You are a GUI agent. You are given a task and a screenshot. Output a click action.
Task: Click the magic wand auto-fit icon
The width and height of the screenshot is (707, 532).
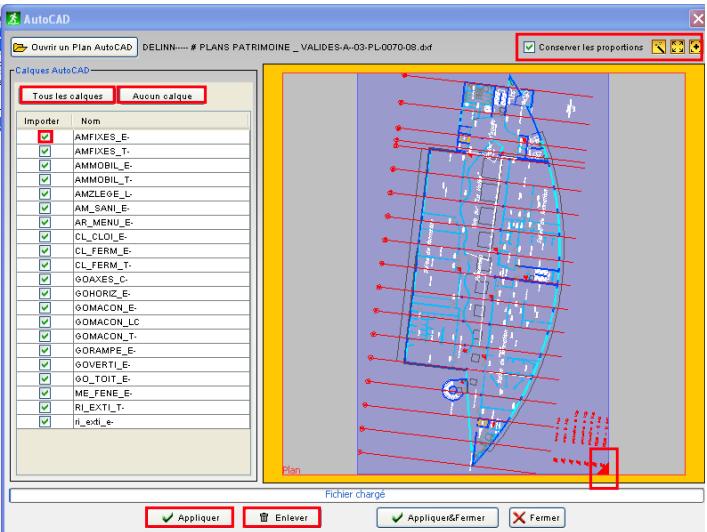tap(658, 47)
